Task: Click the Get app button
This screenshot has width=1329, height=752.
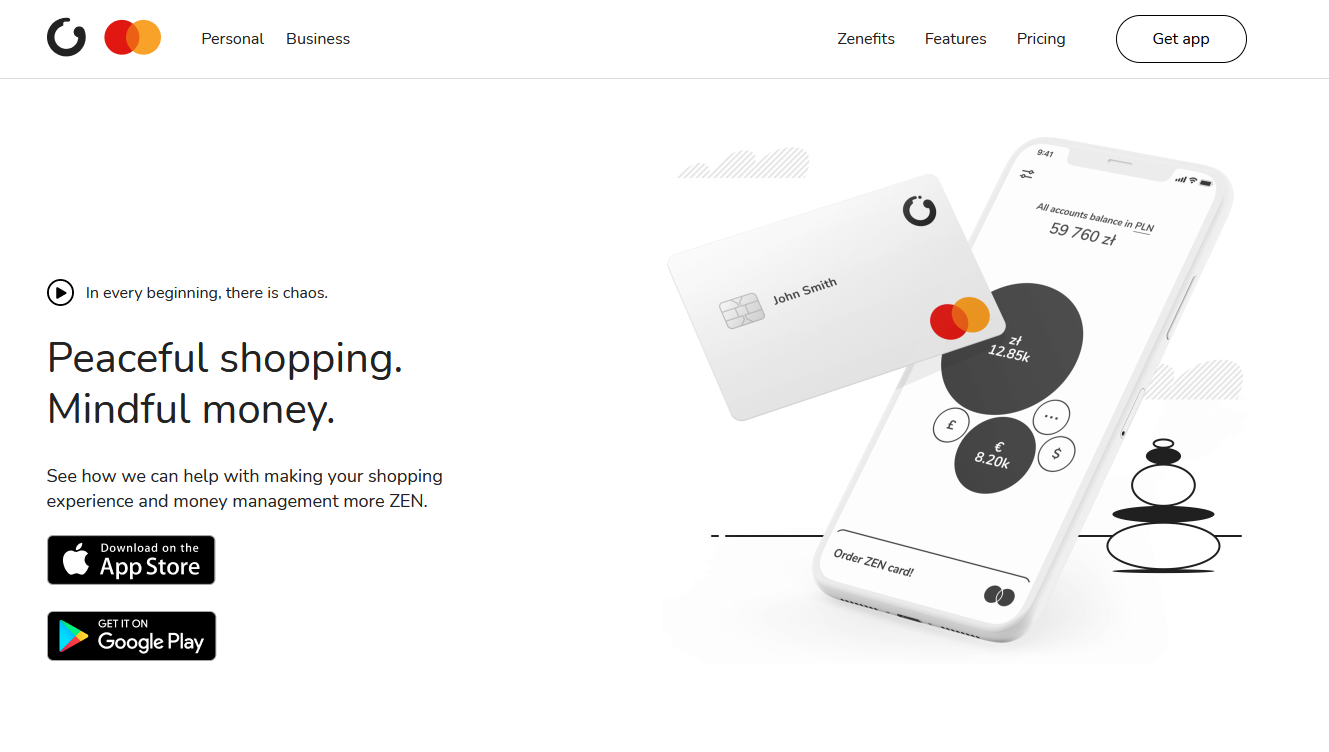Action: [x=1181, y=39]
